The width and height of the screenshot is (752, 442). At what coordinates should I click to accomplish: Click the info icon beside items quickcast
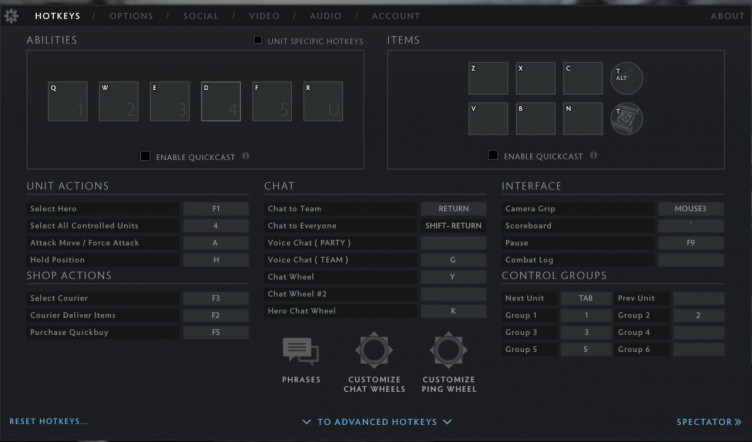tap(593, 156)
